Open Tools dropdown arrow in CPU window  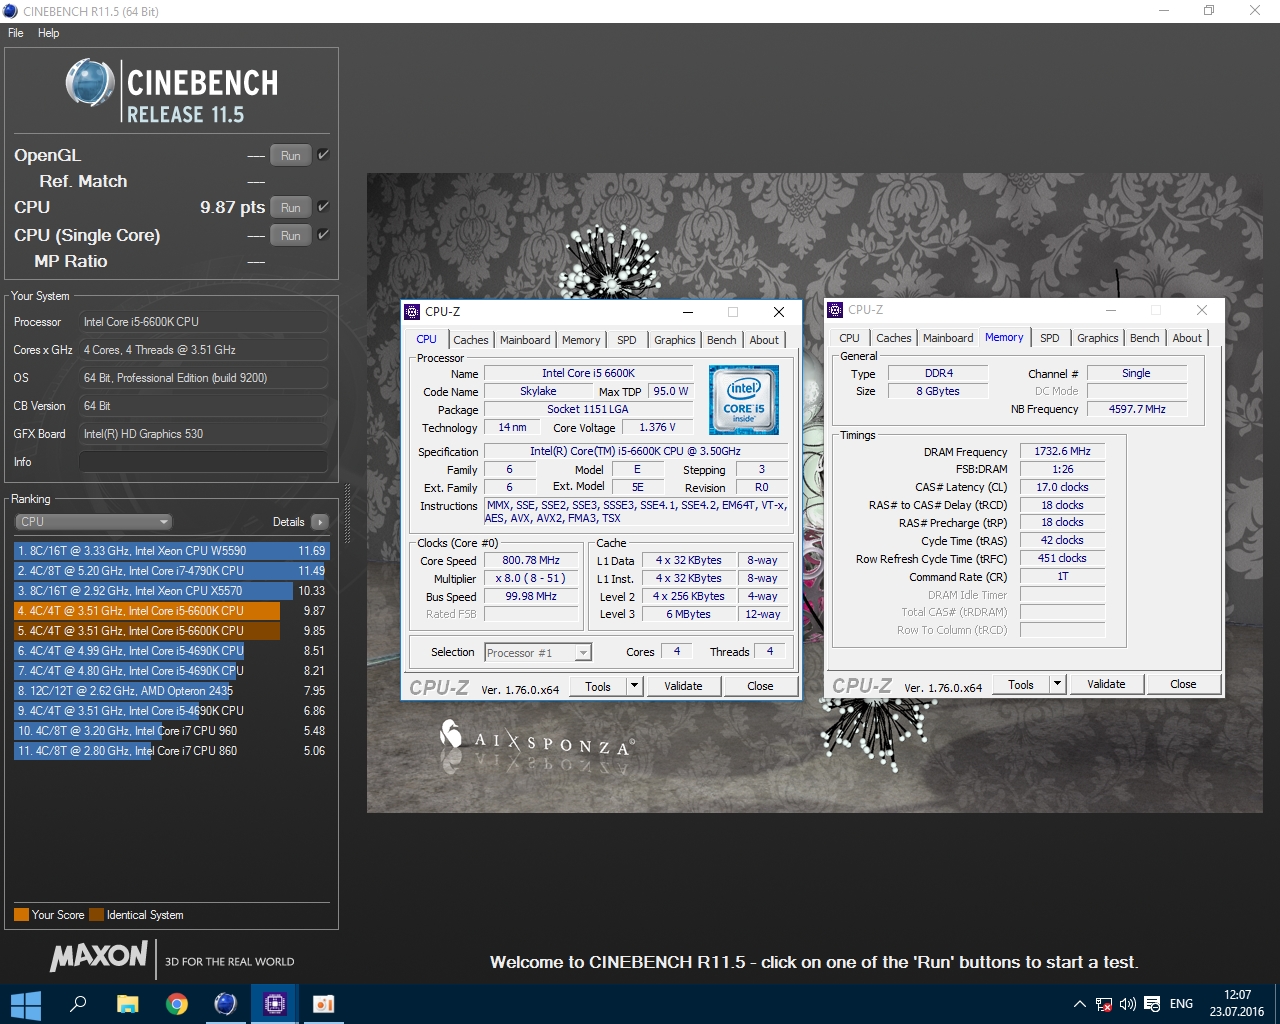[x=634, y=686]
